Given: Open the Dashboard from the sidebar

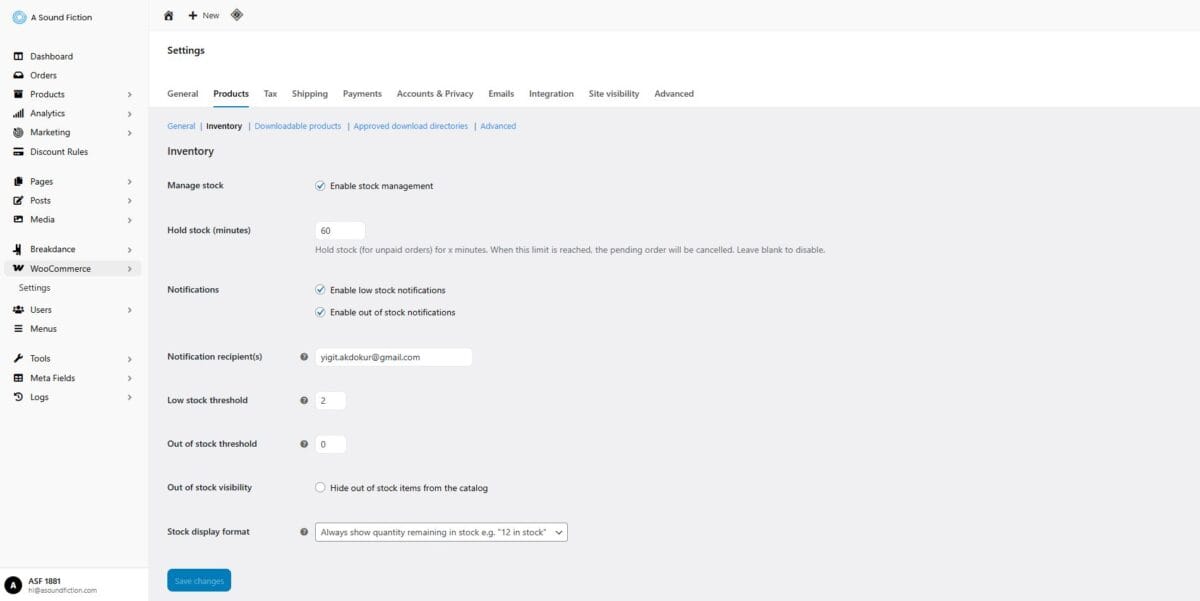Looking at the screenshot, I should [x=46, y=56].
